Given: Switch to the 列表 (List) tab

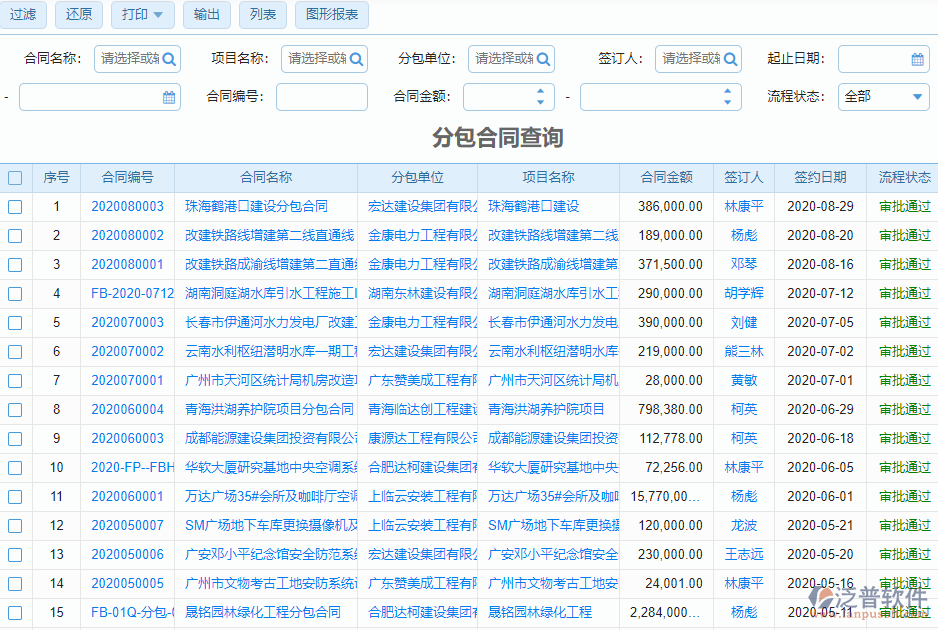Looking at the screenshot, I should pos(262,15).
